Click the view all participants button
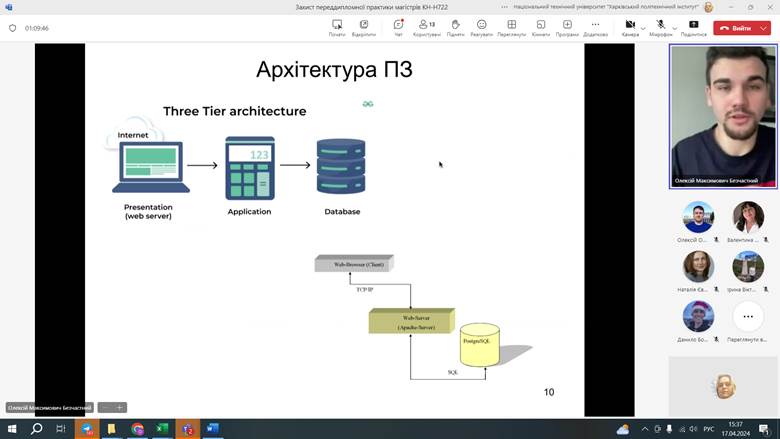780x439 pixels. [x=748, y=318]
